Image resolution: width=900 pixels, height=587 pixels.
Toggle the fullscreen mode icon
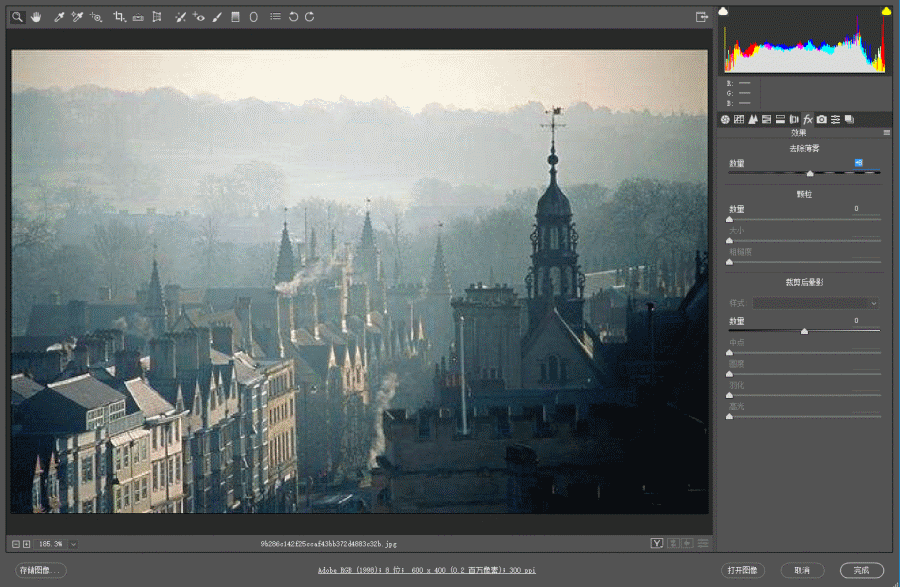click(702, 17)
